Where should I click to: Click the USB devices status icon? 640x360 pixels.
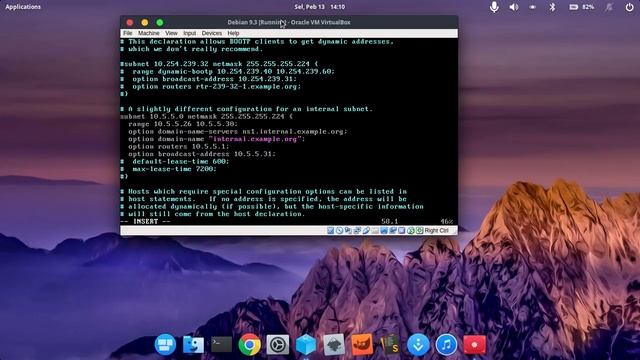coord(366,231)
